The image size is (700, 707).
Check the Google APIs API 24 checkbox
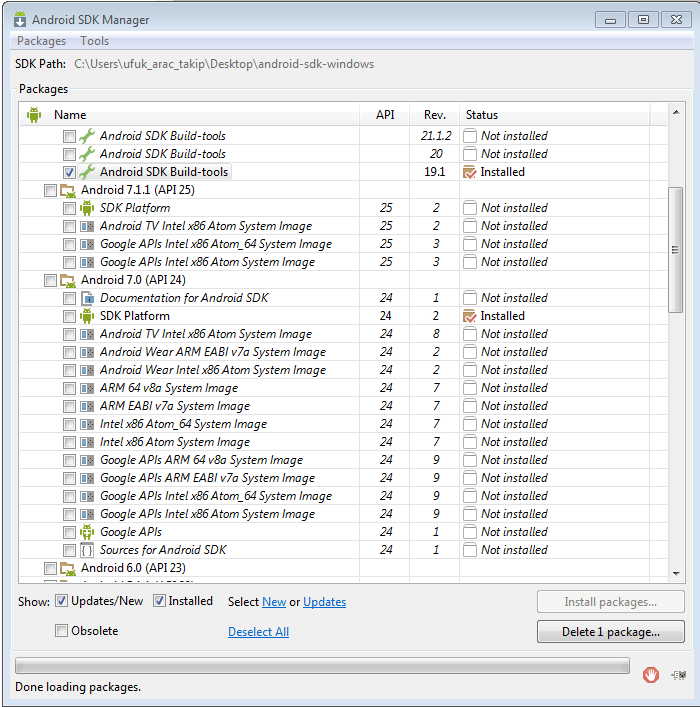(69, 533)
